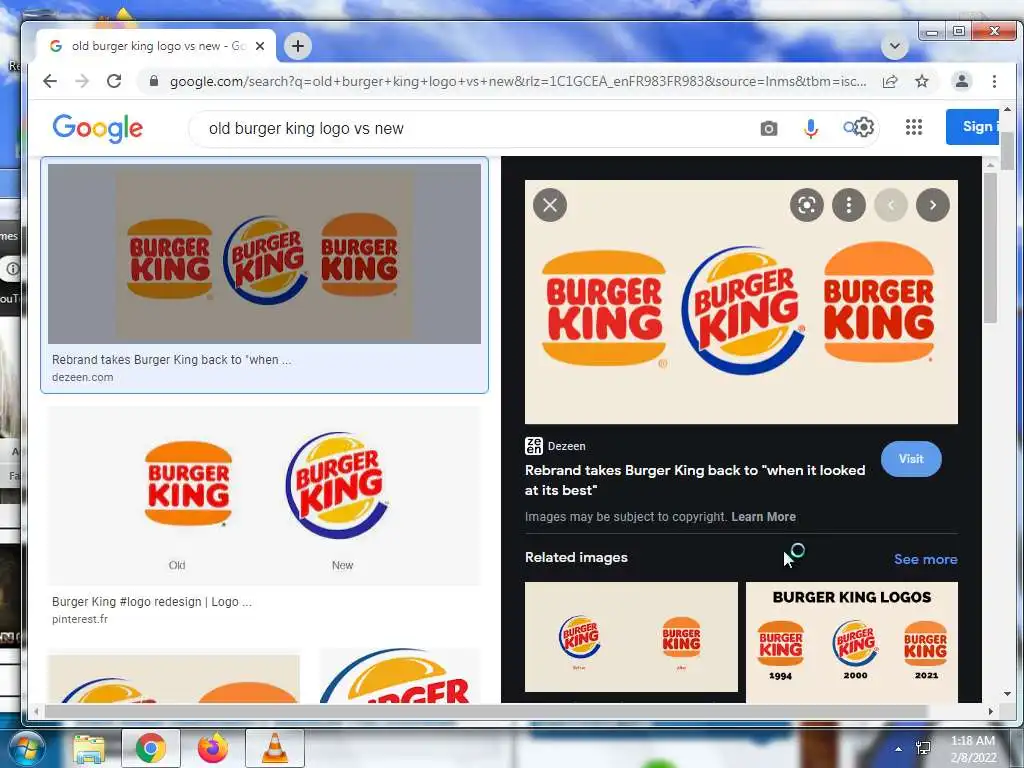Open network status tray icon
Viewport: 1024px width, 768px height.
[x=923, y=748]
